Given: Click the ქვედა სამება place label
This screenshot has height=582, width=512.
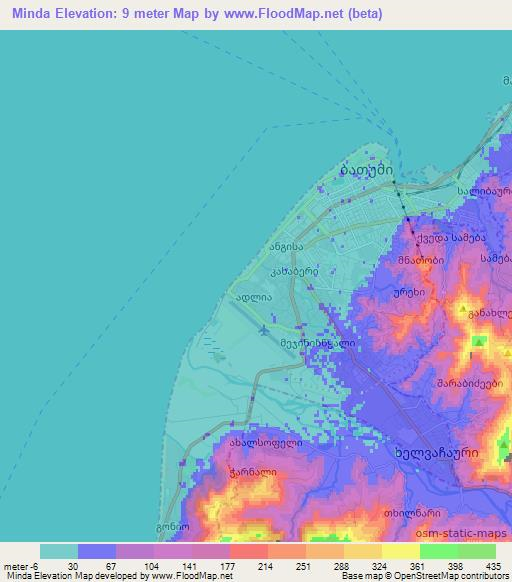Looking at the screenshot, I should click(451, 237).
